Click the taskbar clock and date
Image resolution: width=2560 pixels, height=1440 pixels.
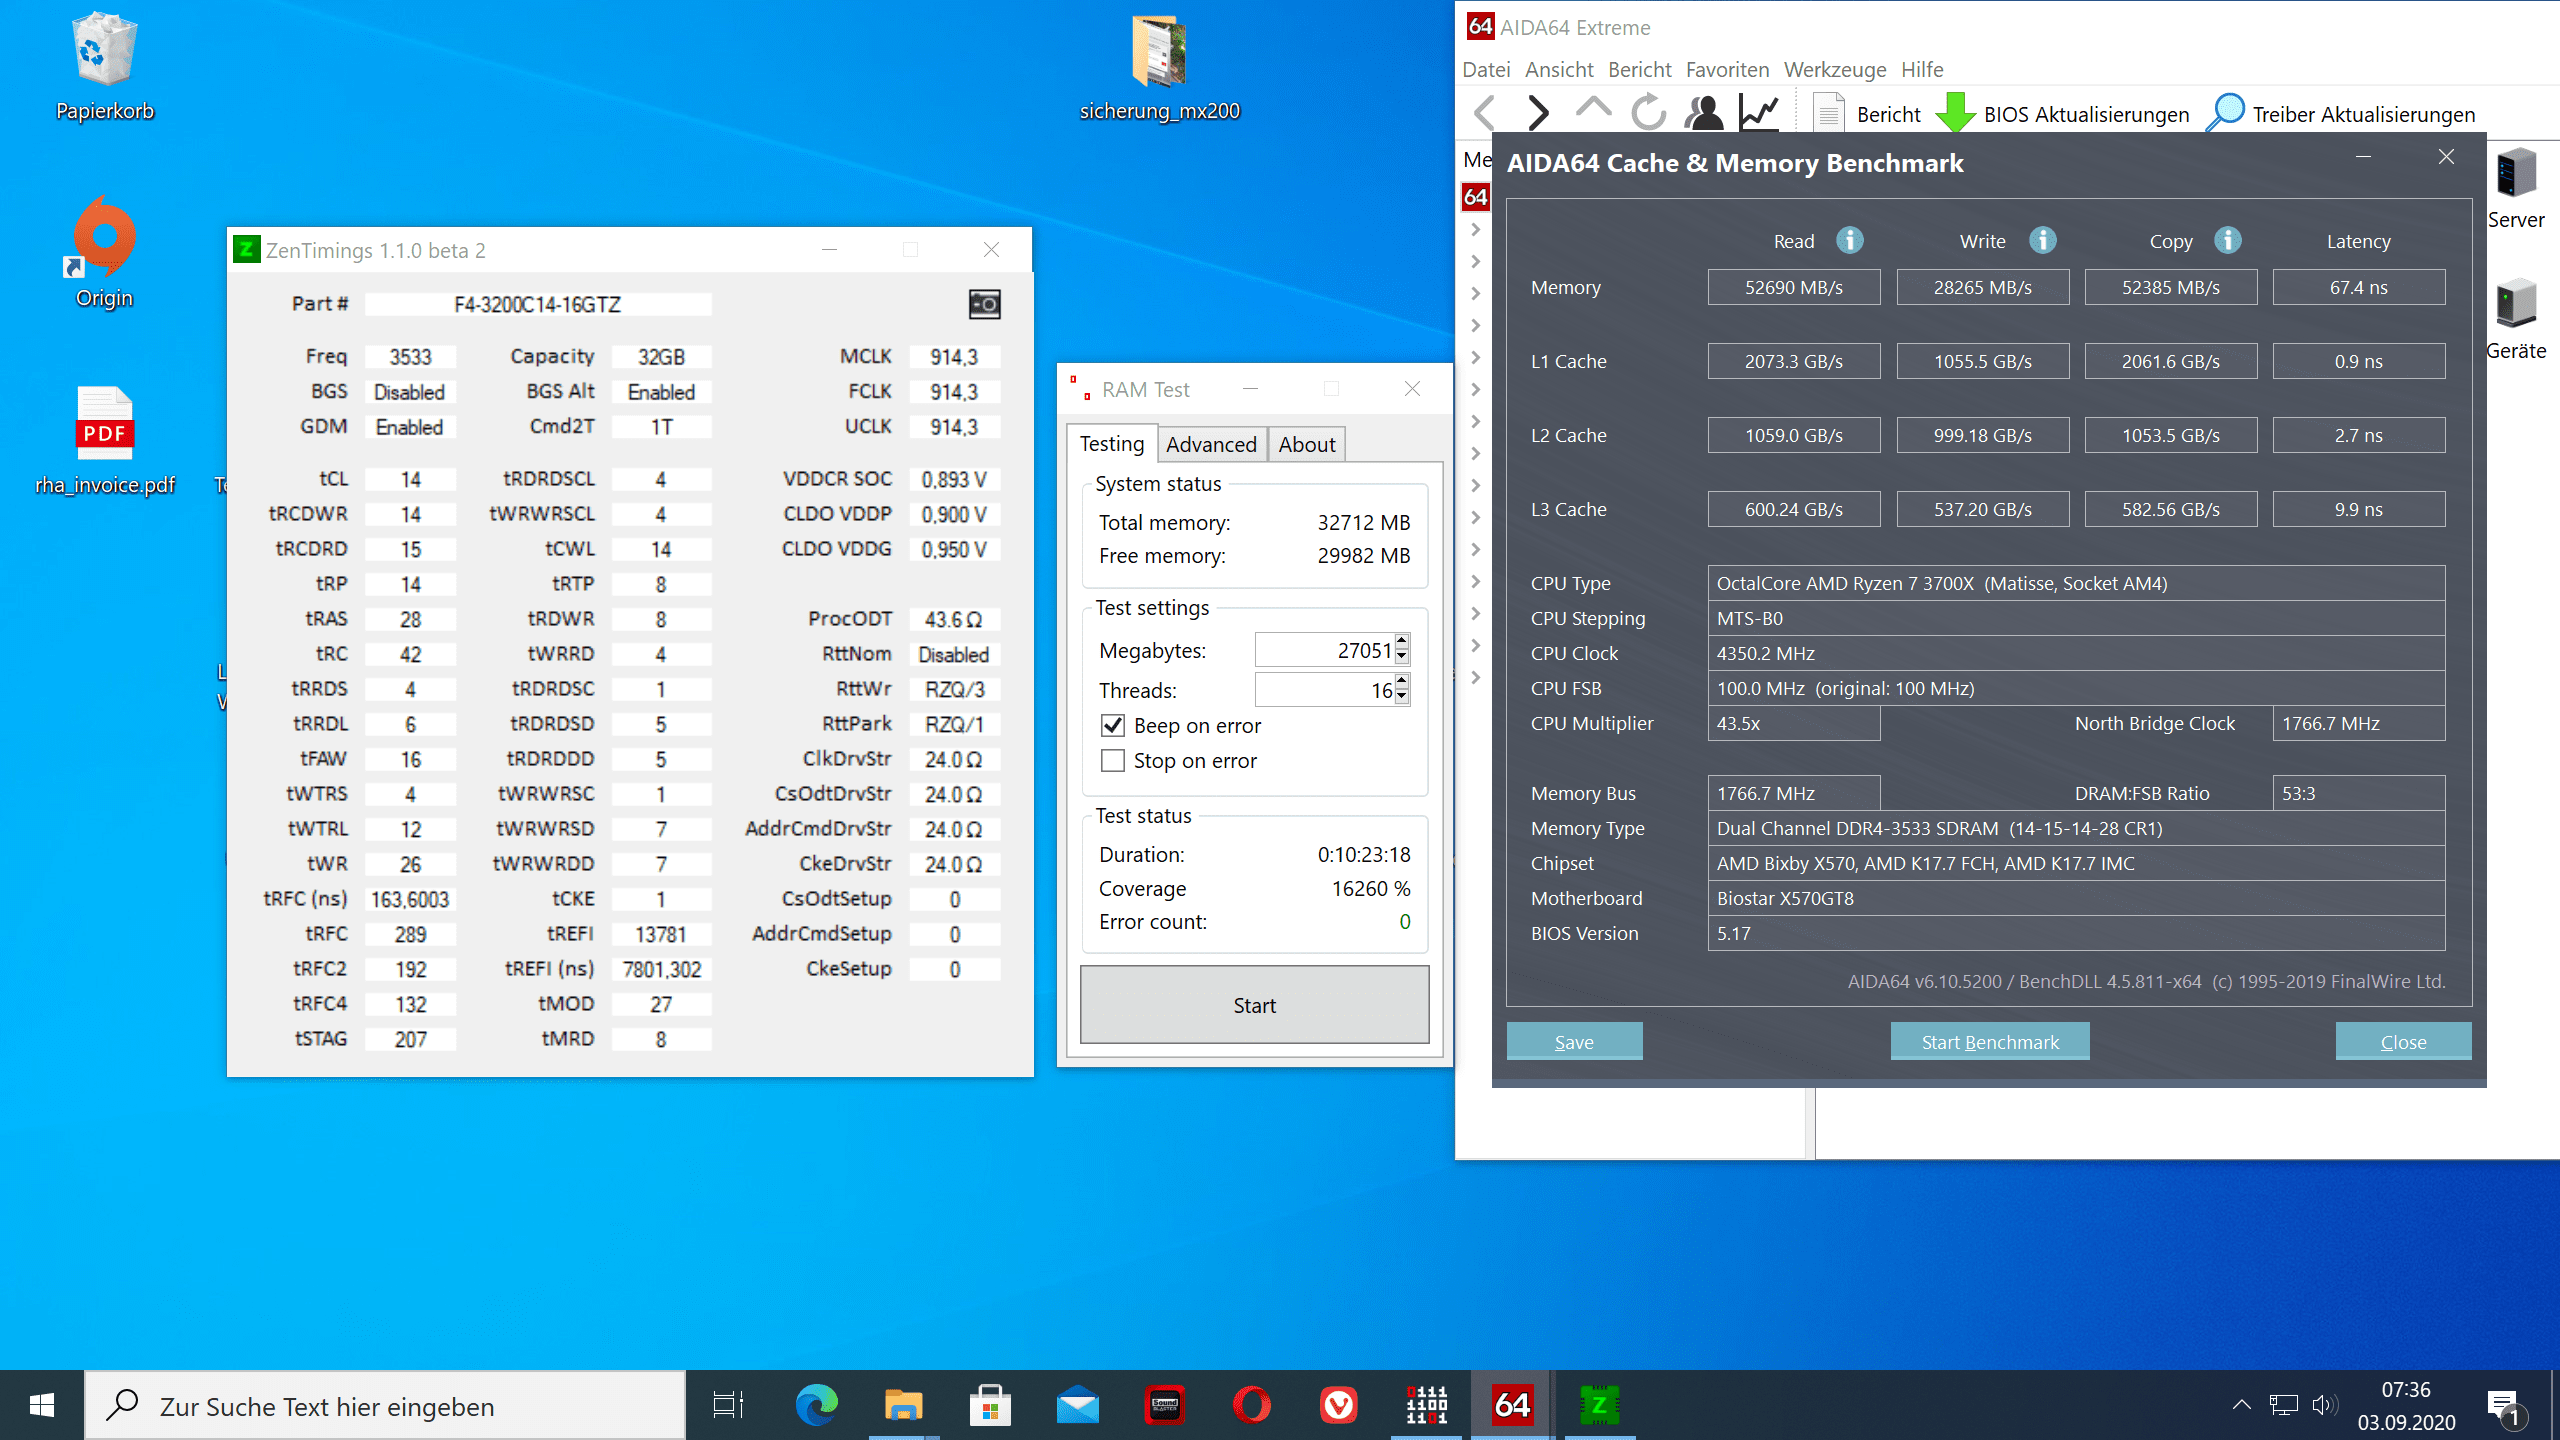coord(2406,1405)
